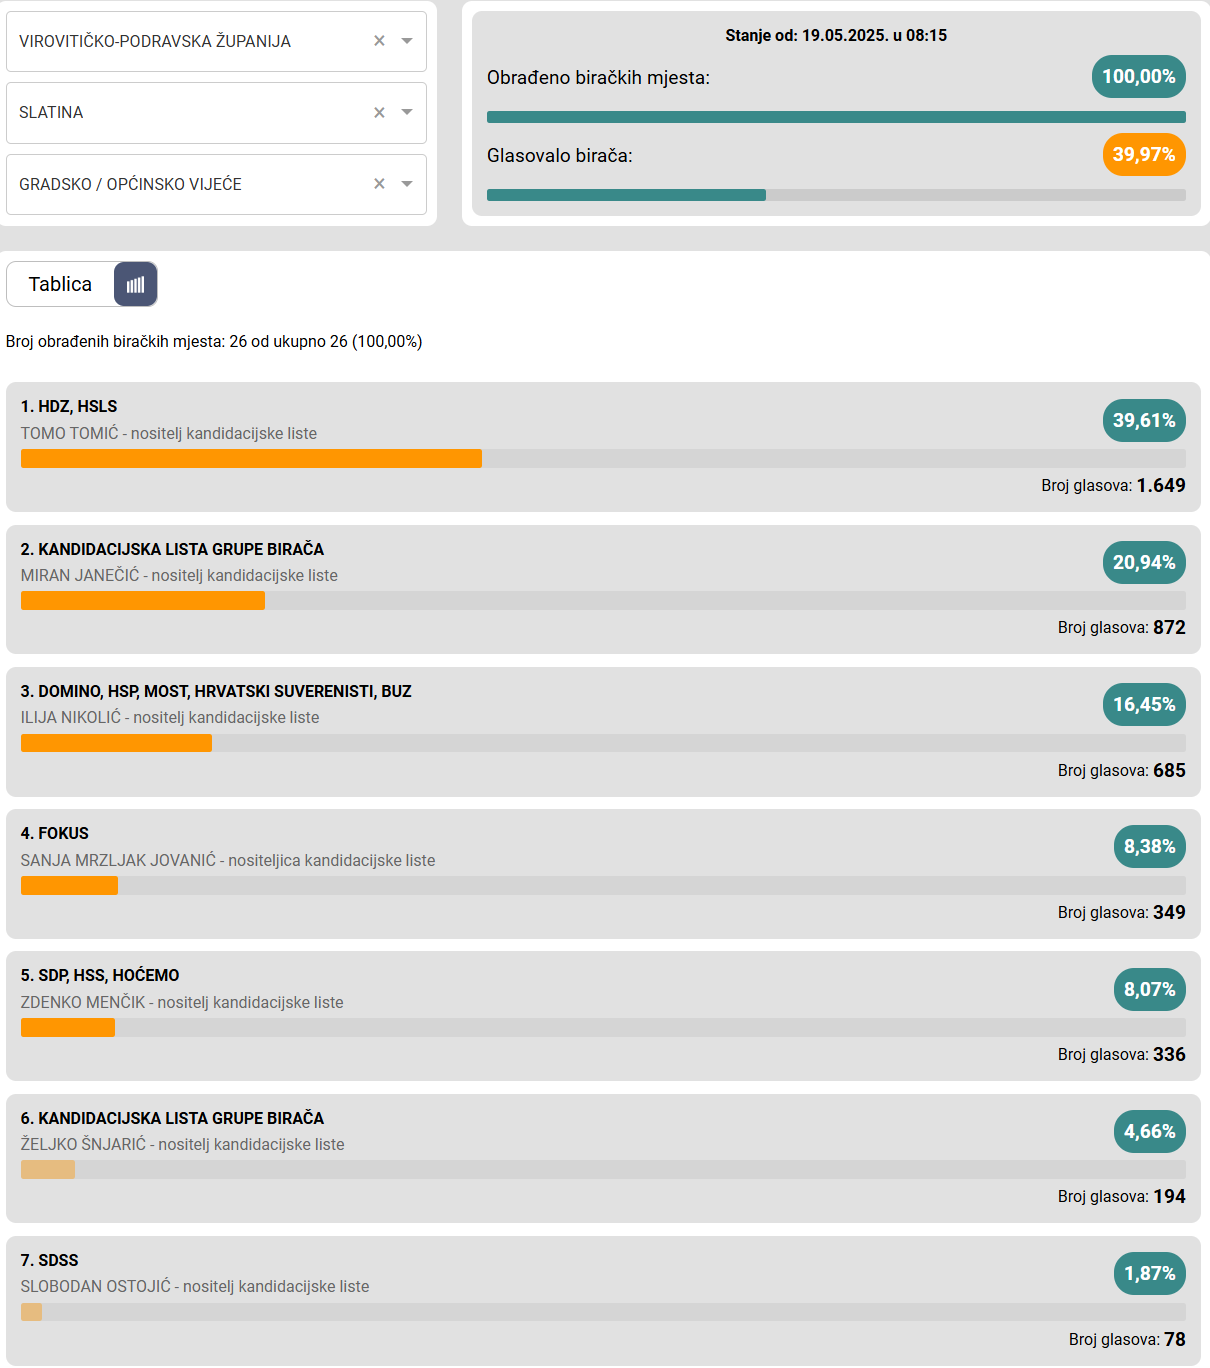The image size is (1210, 1368).
Task: Select the Tablica view button
Action: click(60, 285)
